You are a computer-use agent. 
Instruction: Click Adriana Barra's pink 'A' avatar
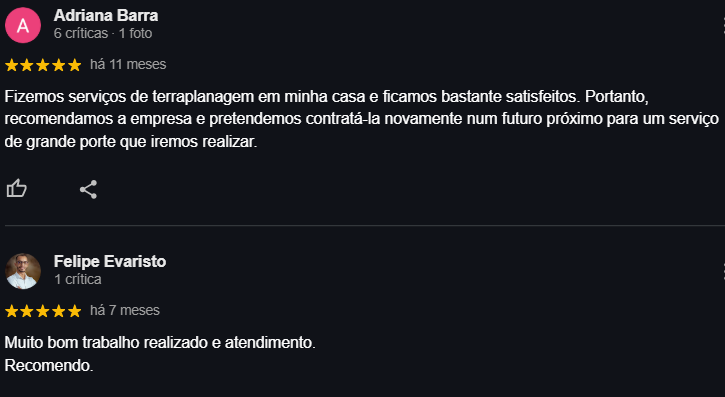23,25
